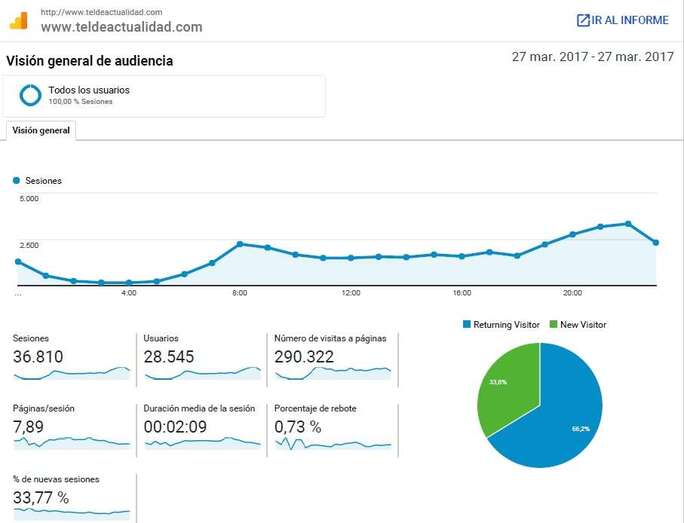Click the blue Returning Visitor legend square
The image size is (684, 523).
pos(466,325)
